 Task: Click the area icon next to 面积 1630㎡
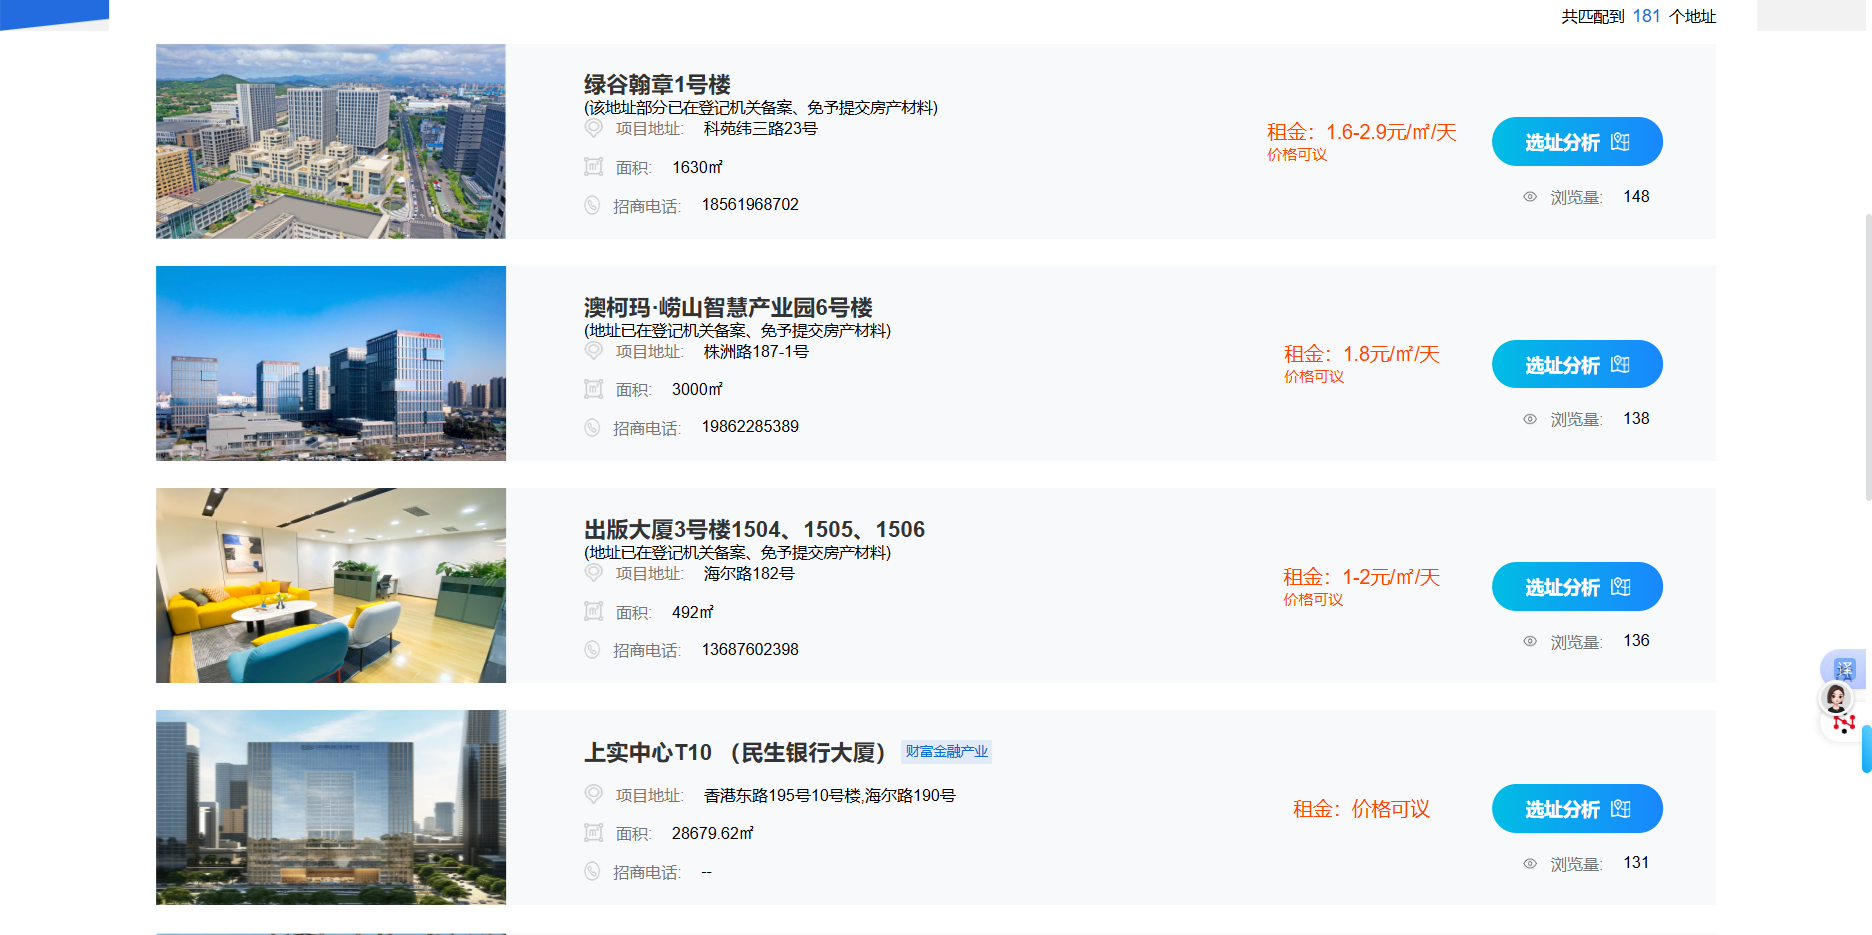593,167
